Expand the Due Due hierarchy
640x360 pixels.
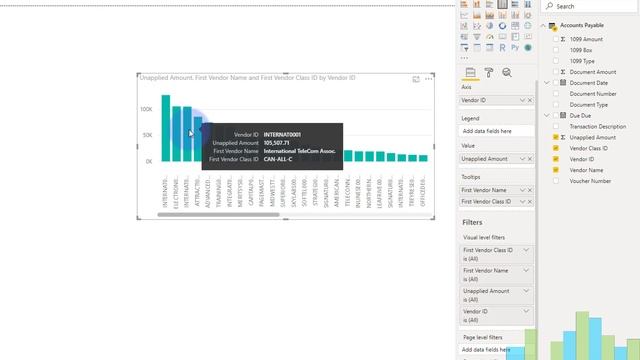[547, 116]
